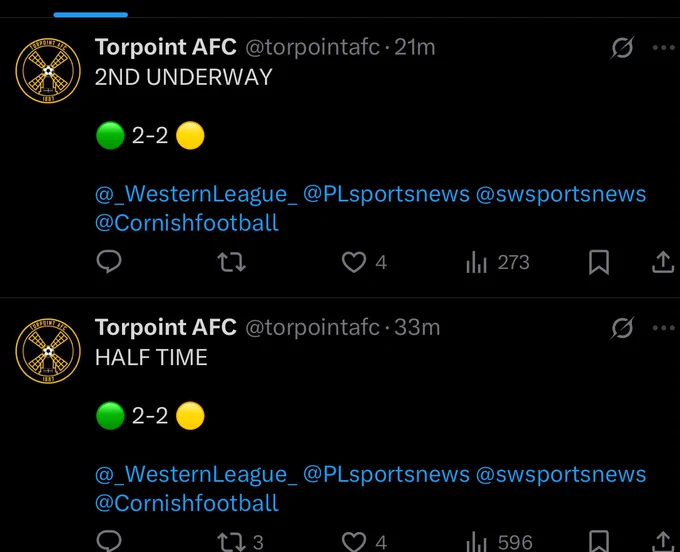Open @_WesternLeague_ mention in first tweet

coord(196,194)
